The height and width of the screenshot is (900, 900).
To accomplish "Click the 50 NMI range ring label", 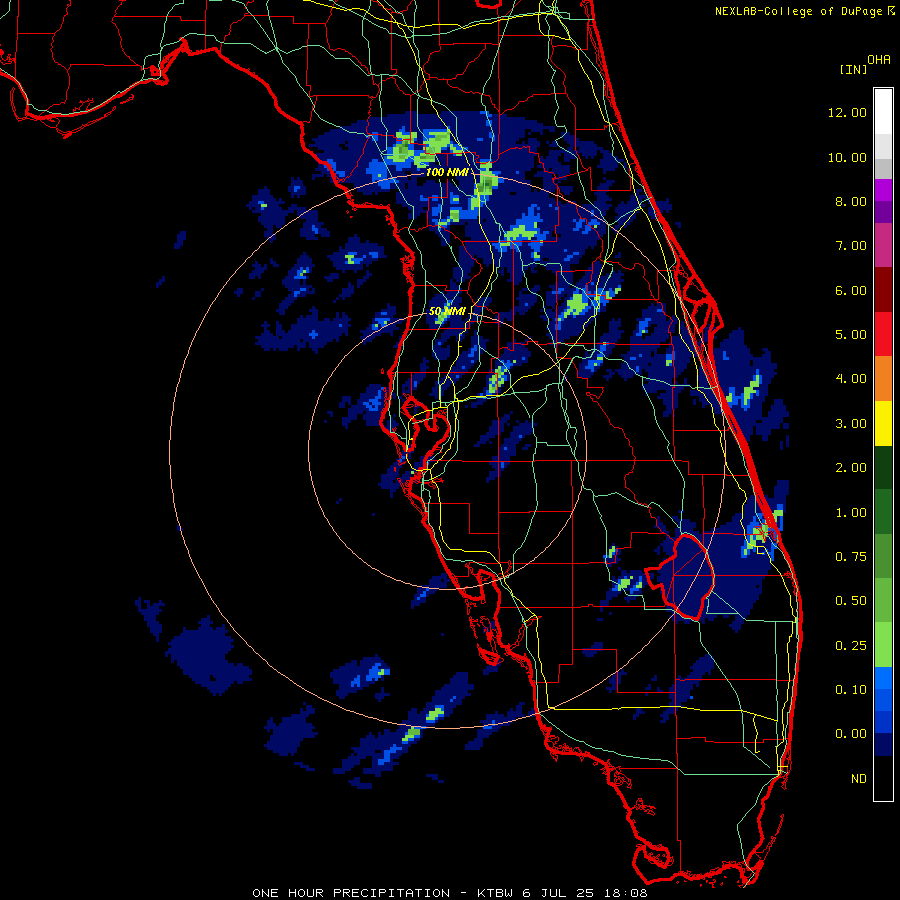I will click(x=447, y=311).
